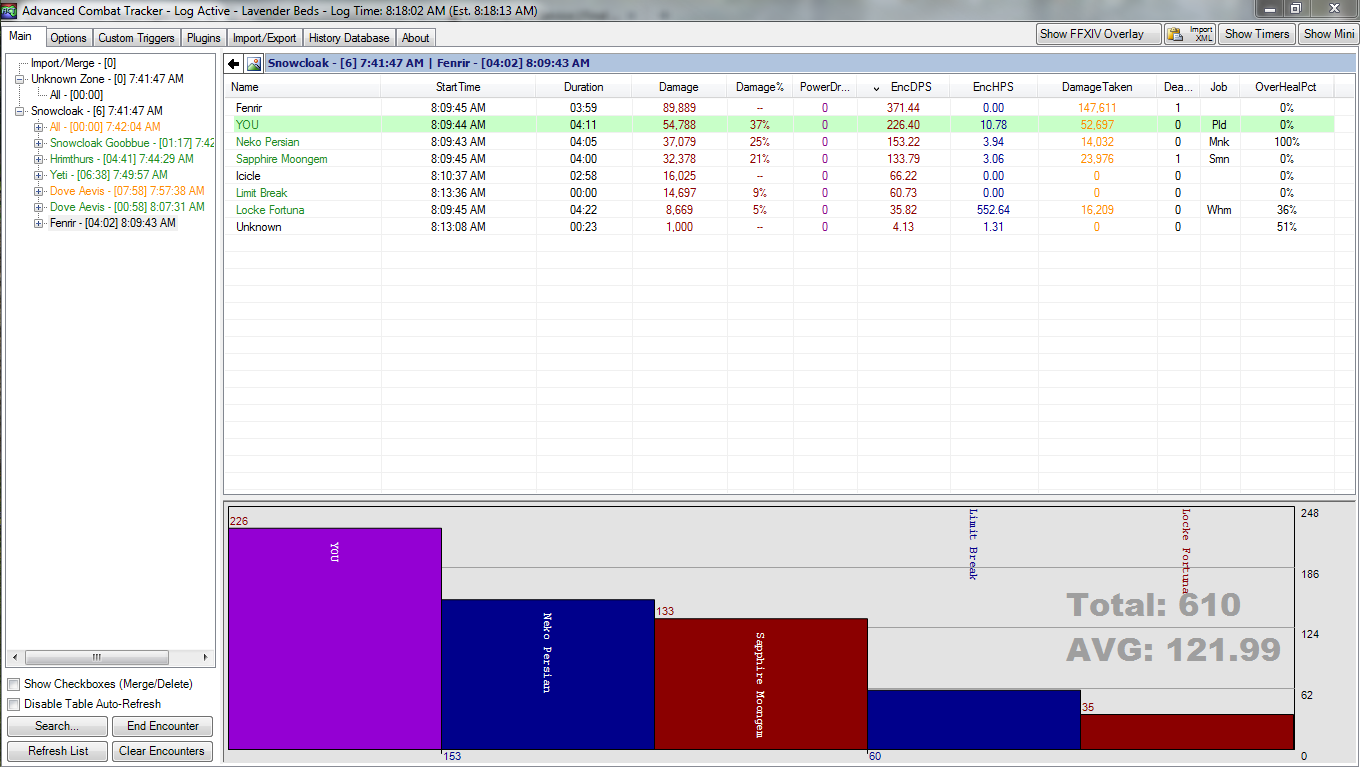The image size is (1360, 767).
Task: Open the History Database tab
Action: tap(349, 38)
